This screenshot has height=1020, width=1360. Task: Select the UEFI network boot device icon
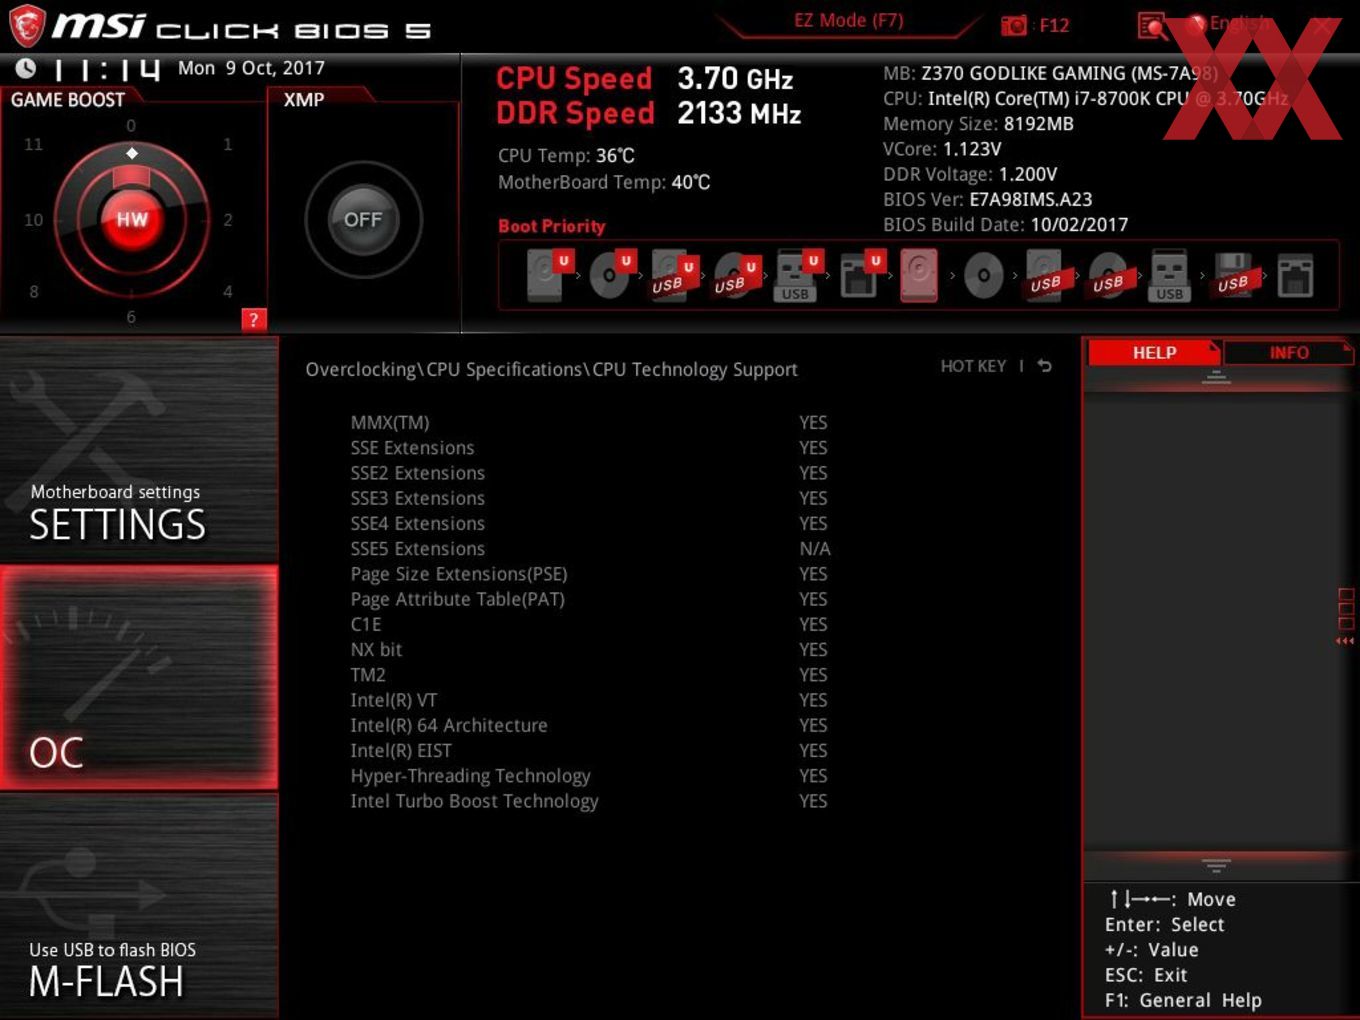[860, 275]
